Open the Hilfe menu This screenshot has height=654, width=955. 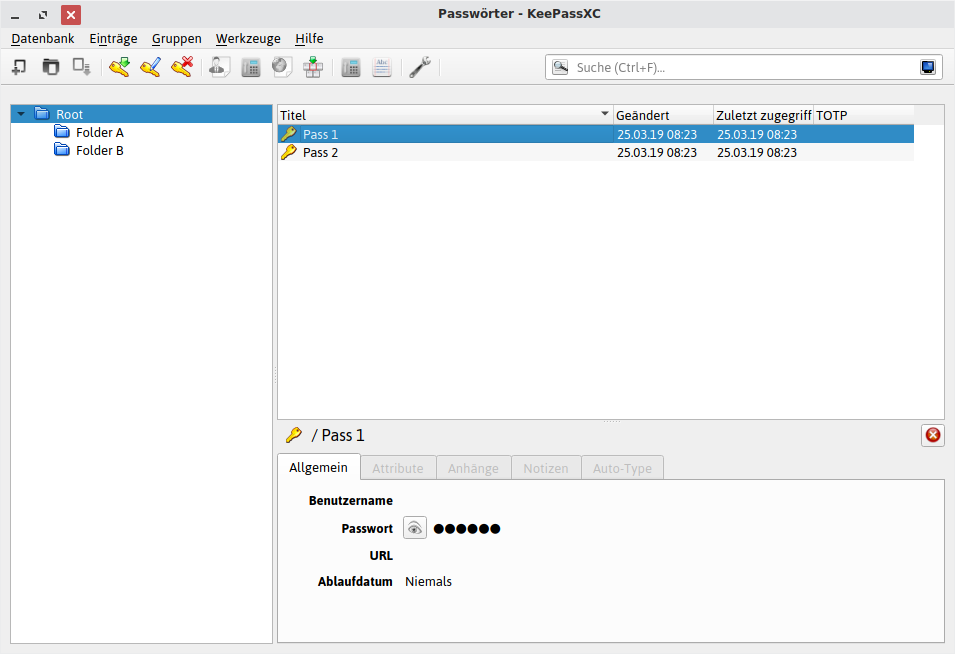(x=309, y=38)
